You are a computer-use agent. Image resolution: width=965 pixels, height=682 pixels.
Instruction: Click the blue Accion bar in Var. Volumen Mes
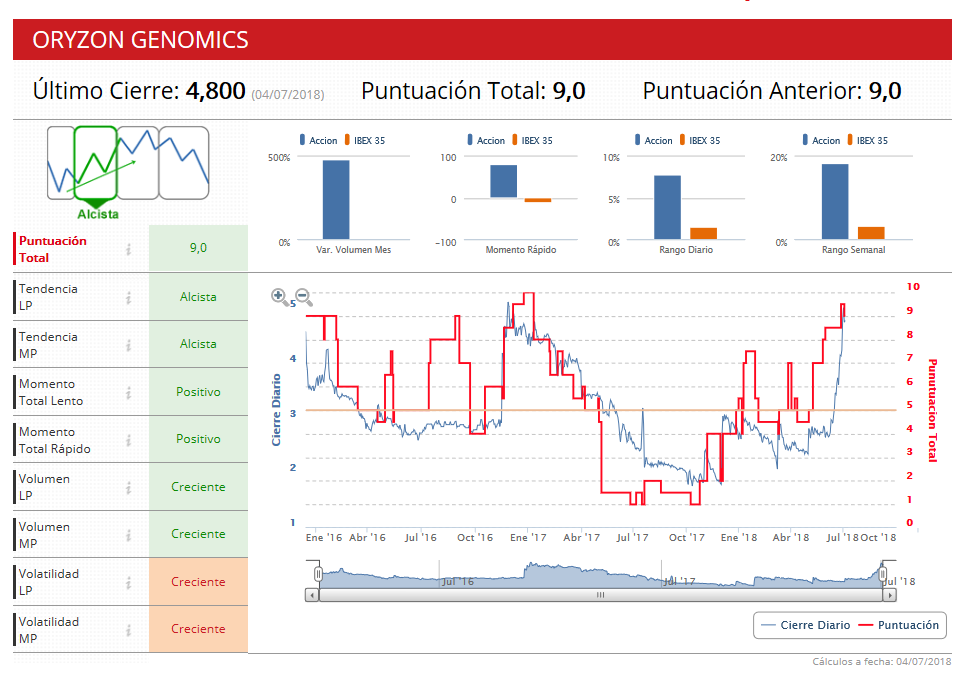click(x=336, y=199)
